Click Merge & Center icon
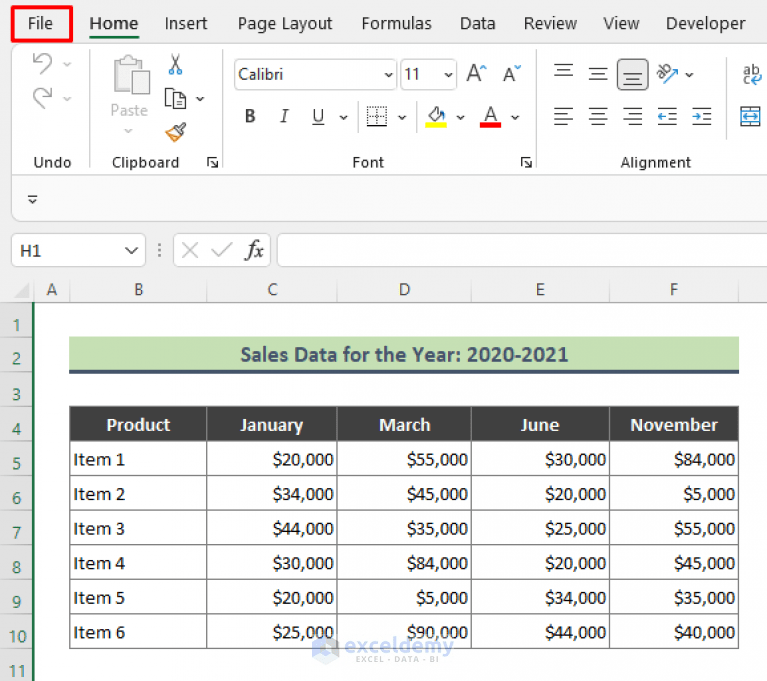 click(x=750, y=116)
